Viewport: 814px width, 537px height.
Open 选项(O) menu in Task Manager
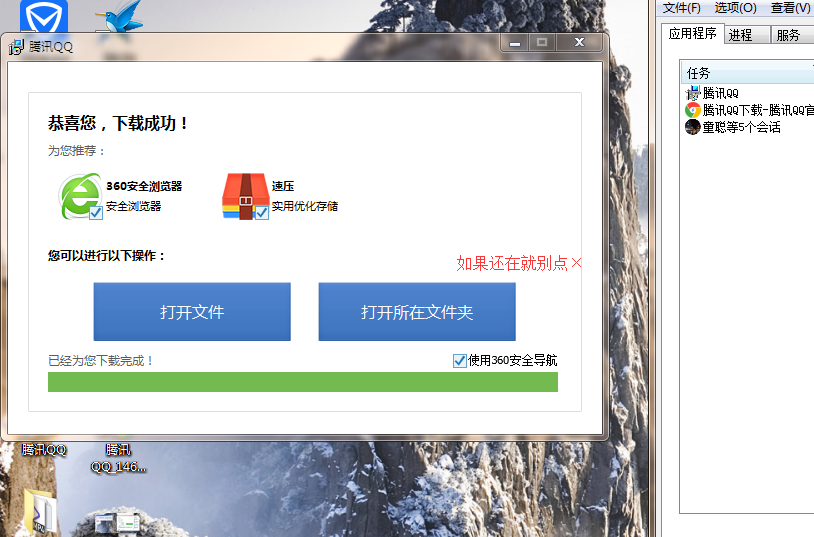point(735,8)
